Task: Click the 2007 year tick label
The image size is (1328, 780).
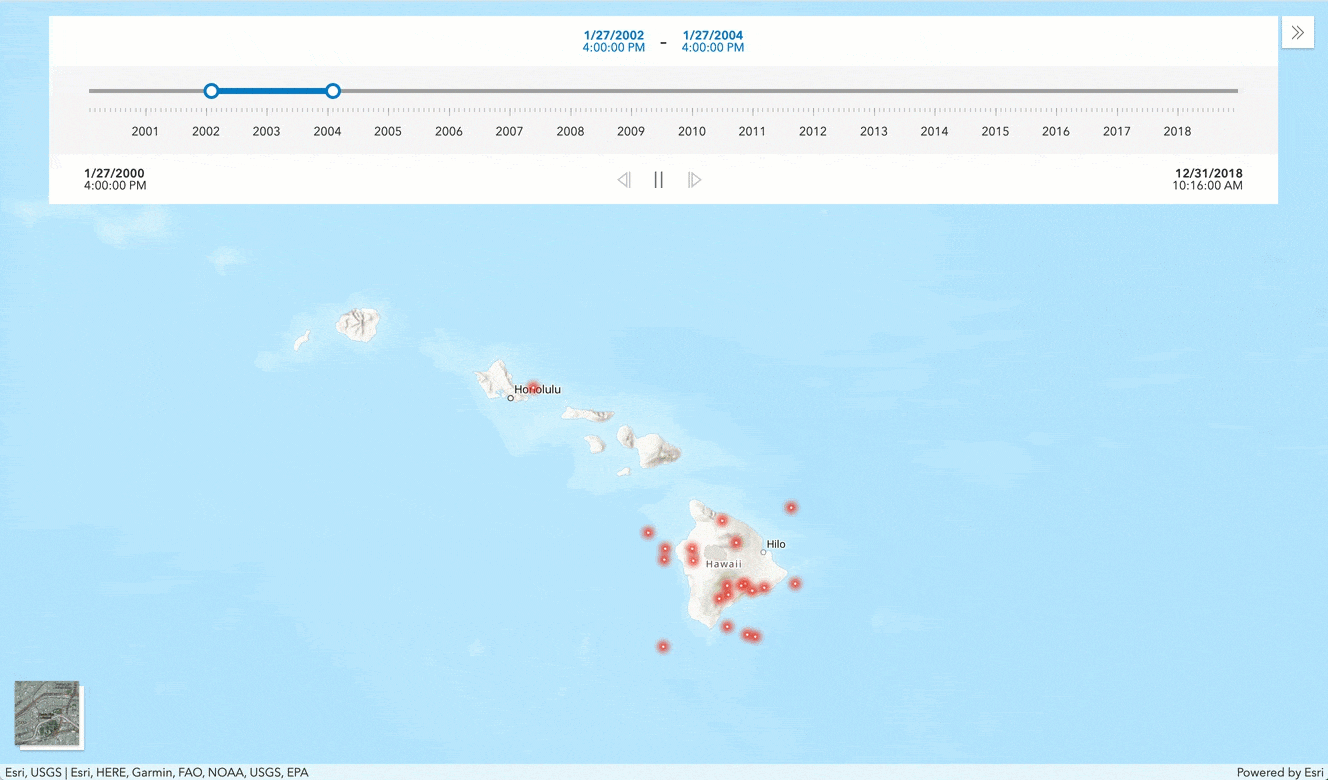Action: 509,131
